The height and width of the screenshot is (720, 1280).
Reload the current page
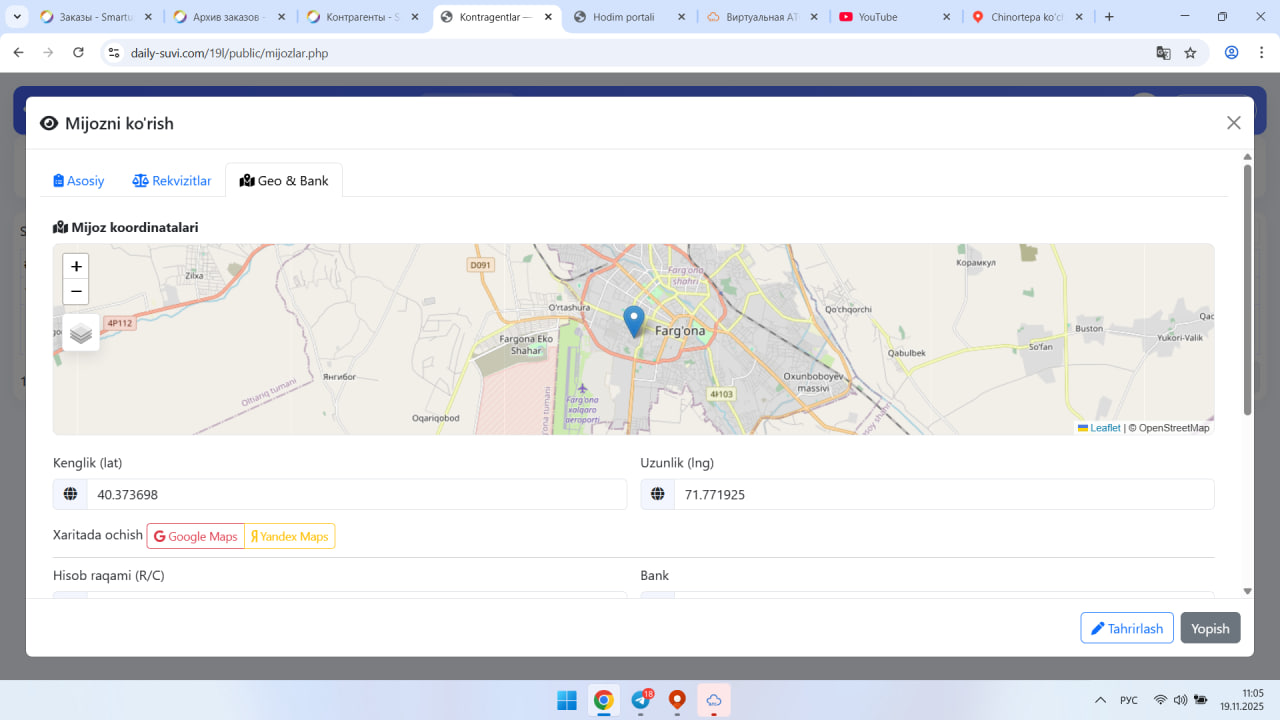click(x=78, y=53)
